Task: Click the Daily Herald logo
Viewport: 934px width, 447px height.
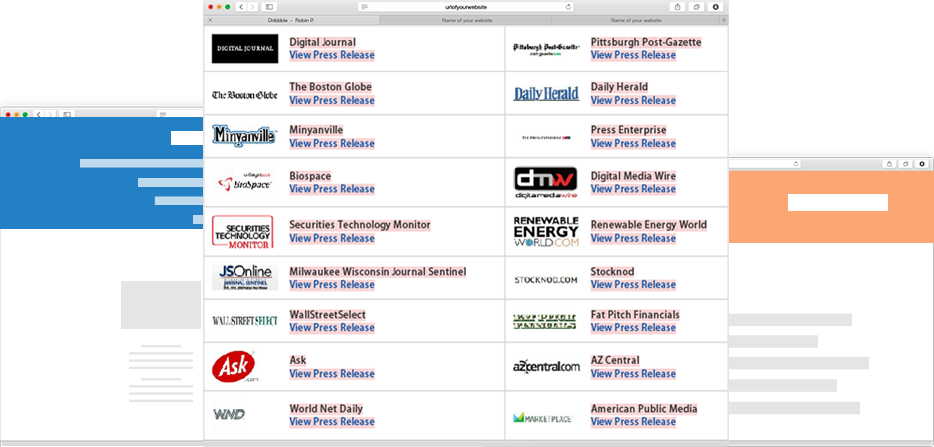Action: (x=546, y=94)
